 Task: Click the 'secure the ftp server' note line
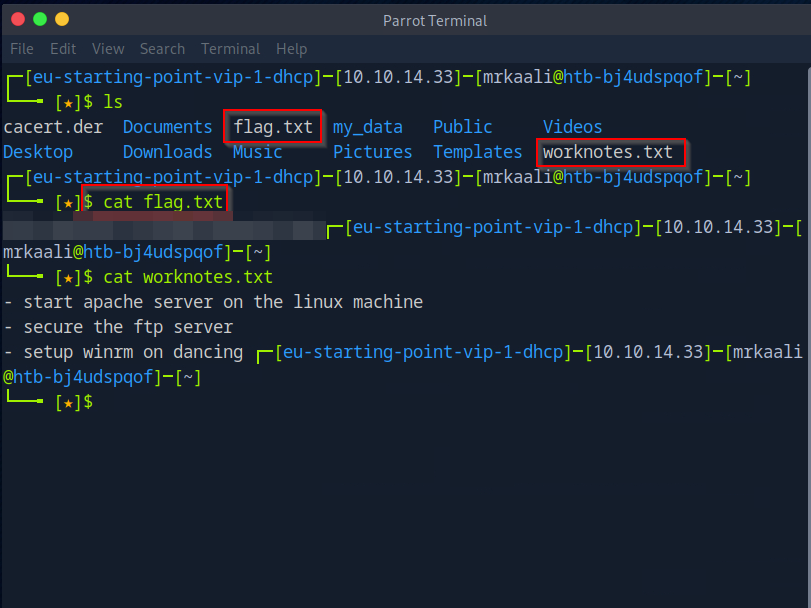[128, 327]
